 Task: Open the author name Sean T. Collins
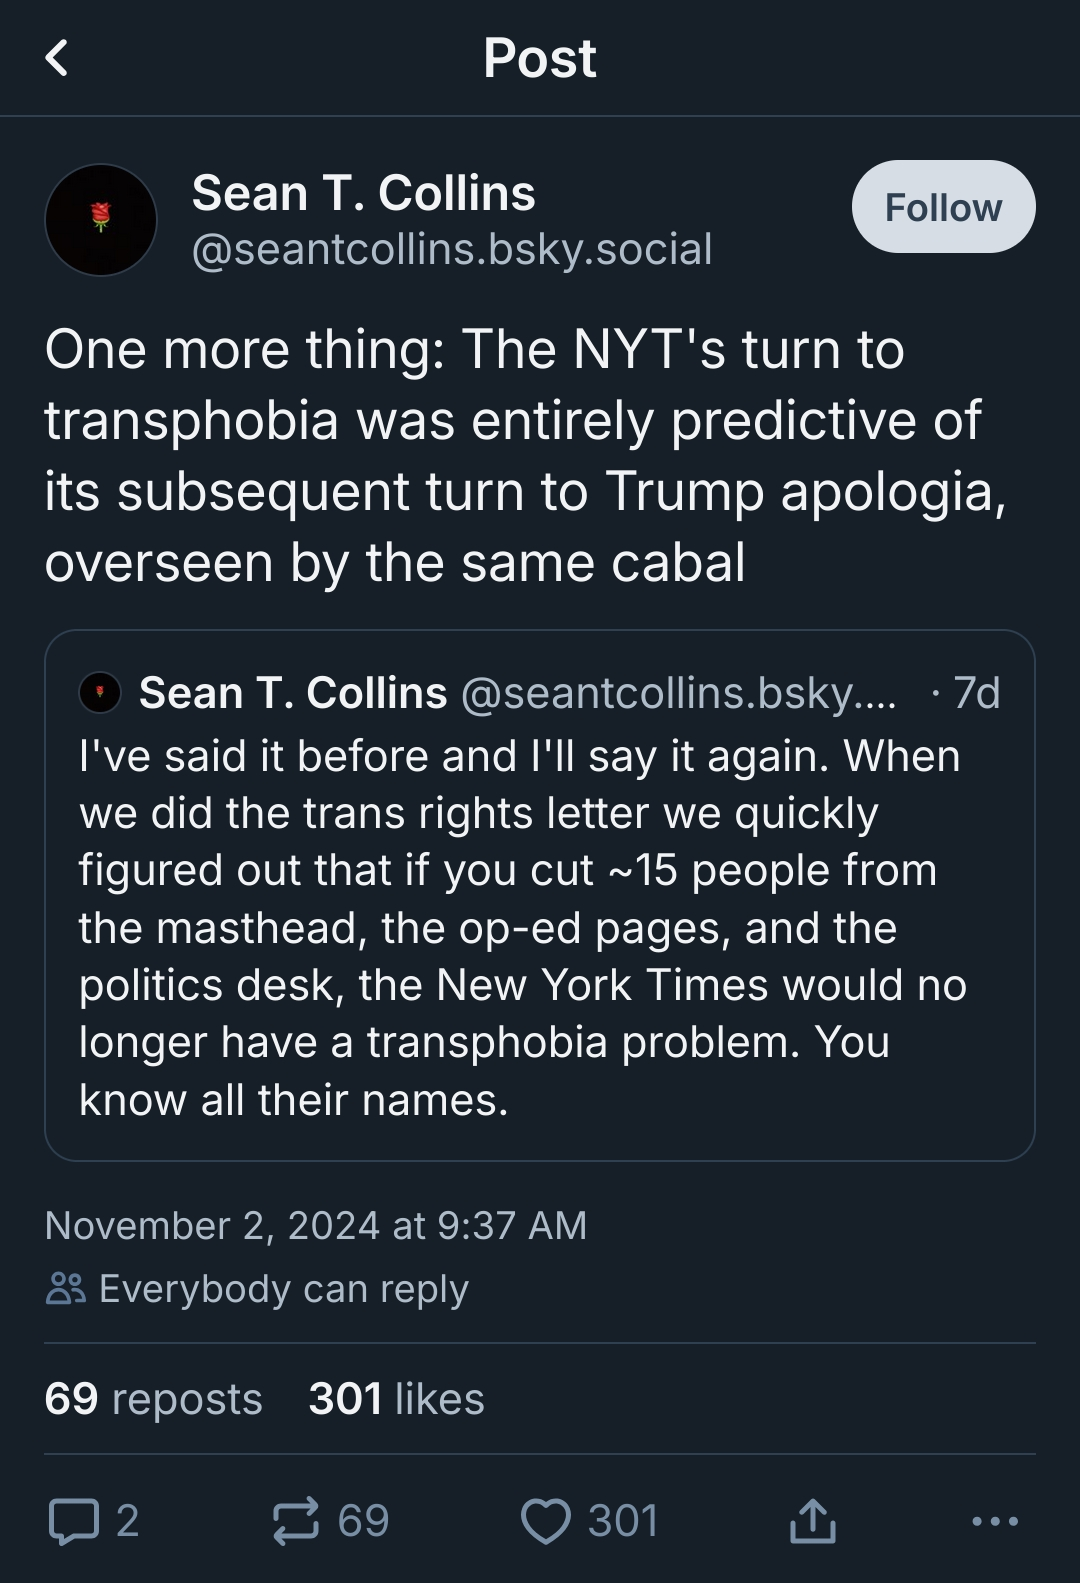point(363,193)
